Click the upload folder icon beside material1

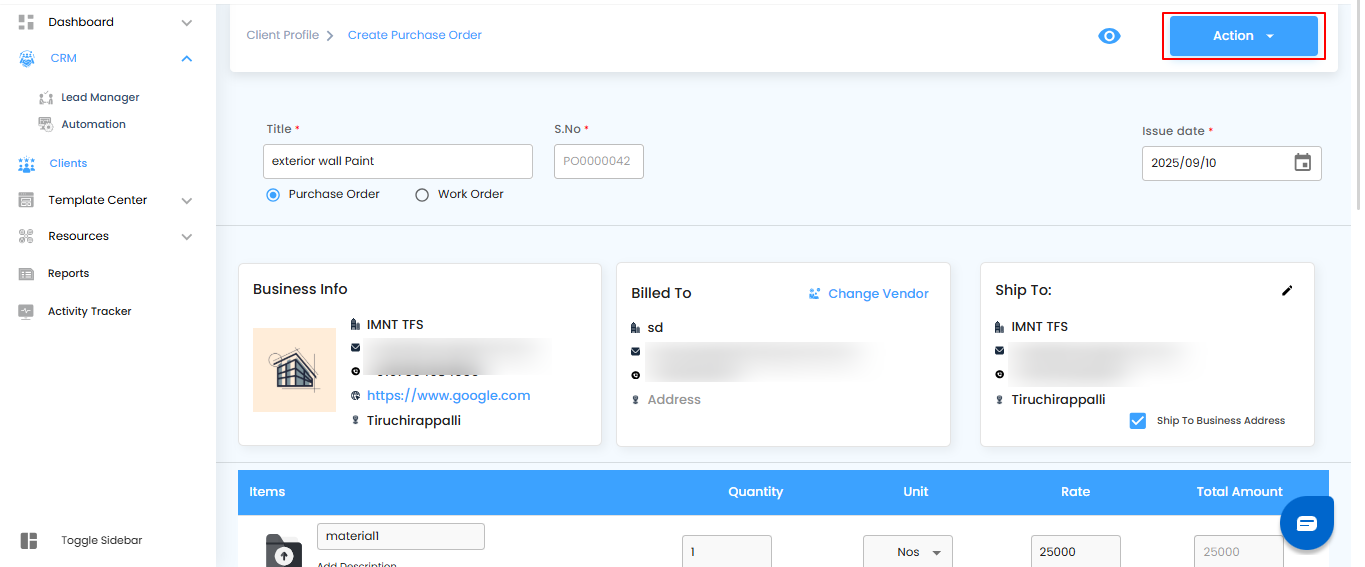[x=284, y=551]
